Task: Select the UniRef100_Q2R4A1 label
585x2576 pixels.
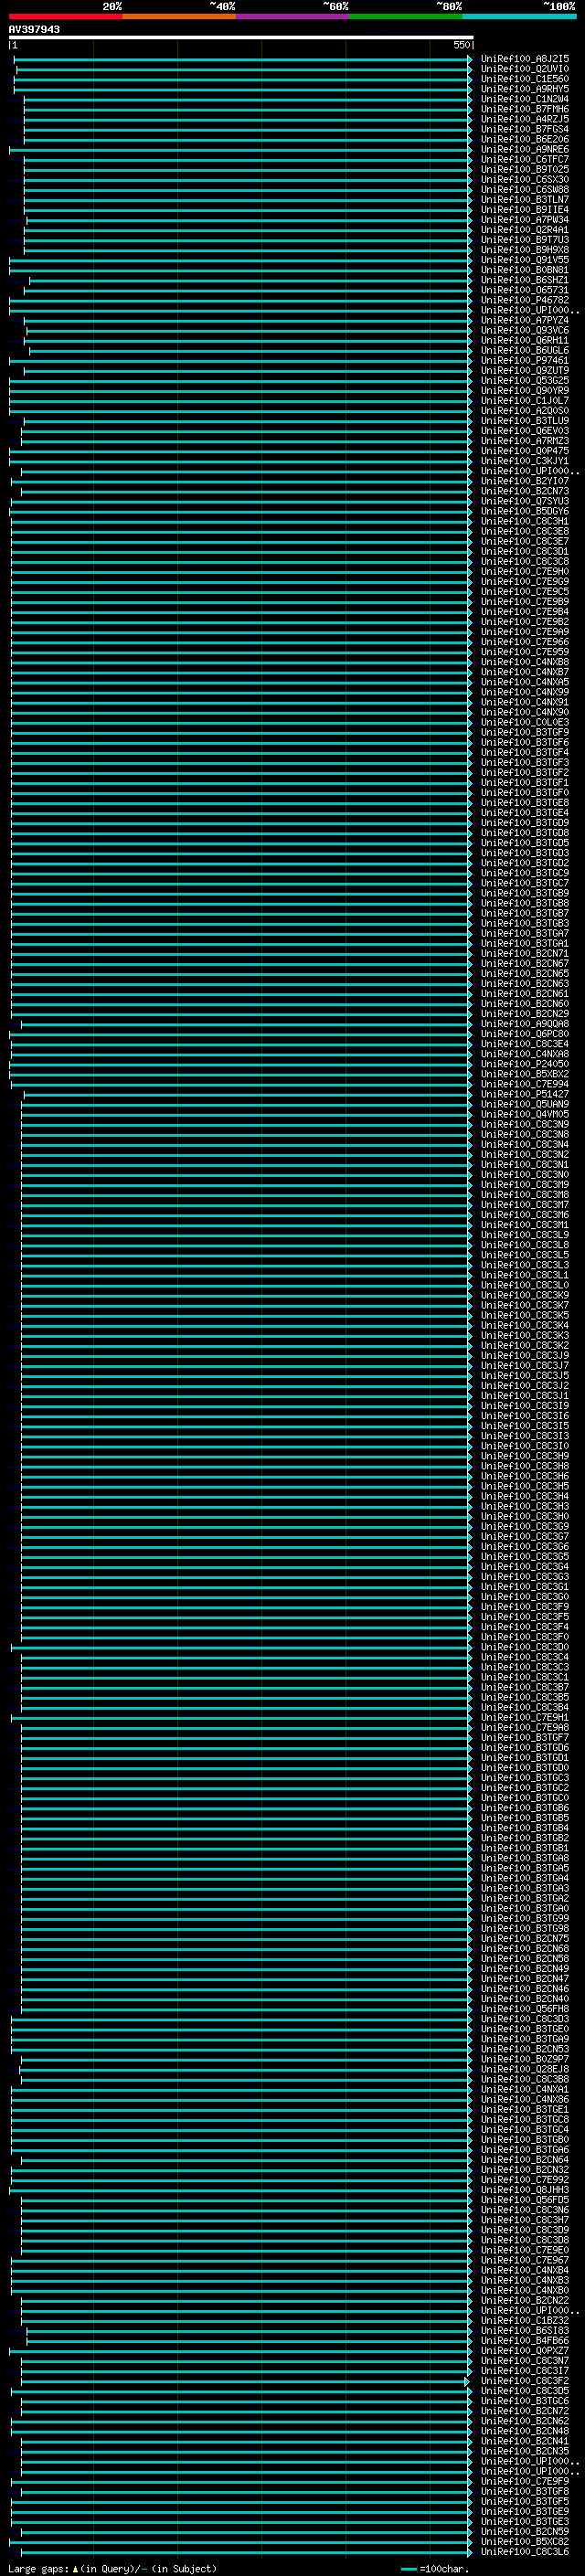Action: point(525,230)
